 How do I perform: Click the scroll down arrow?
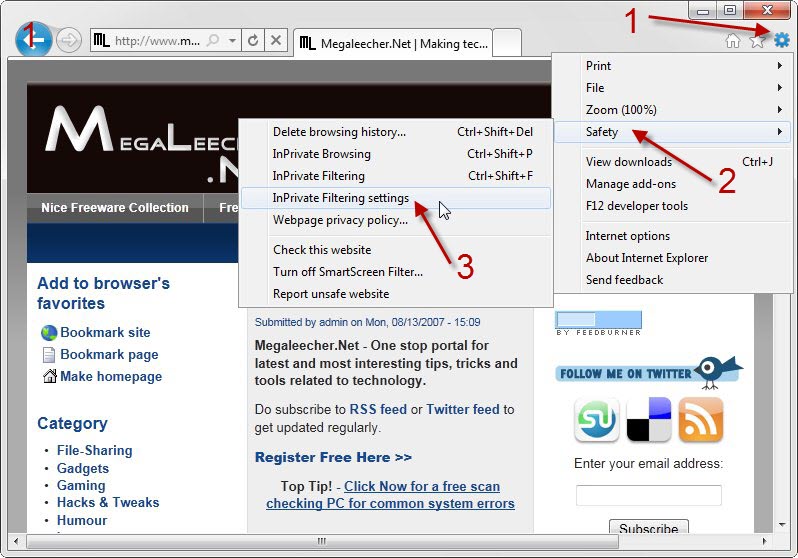tap(782, 525)
